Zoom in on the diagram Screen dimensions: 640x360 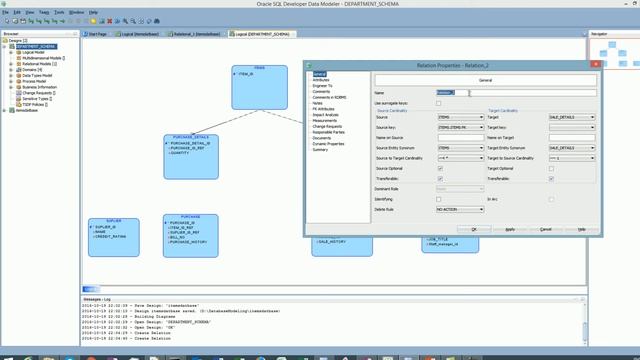pos(125,21)
